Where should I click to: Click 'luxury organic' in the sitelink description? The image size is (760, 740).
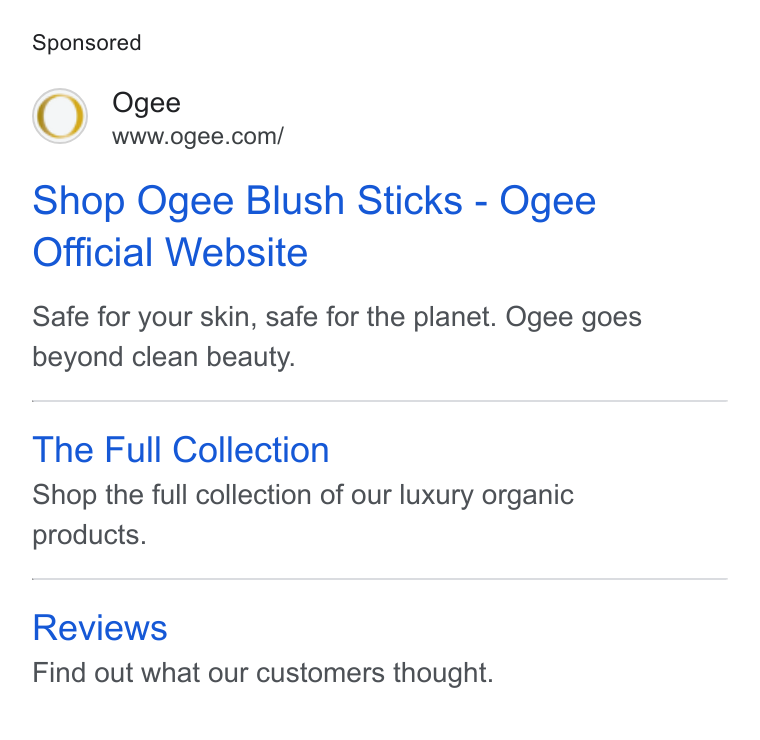click(x=487, y=496)
